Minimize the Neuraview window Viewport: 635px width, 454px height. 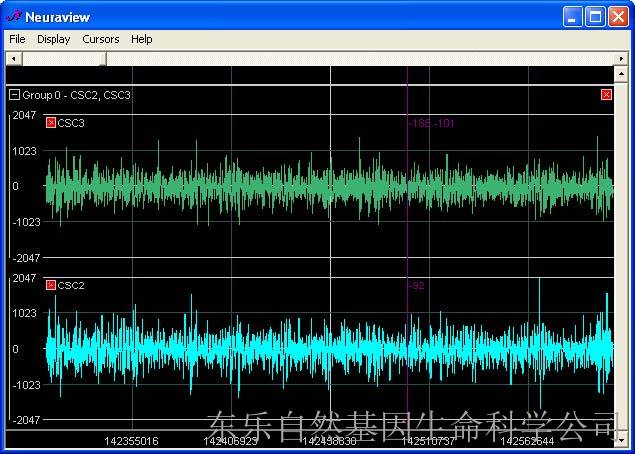572,17
